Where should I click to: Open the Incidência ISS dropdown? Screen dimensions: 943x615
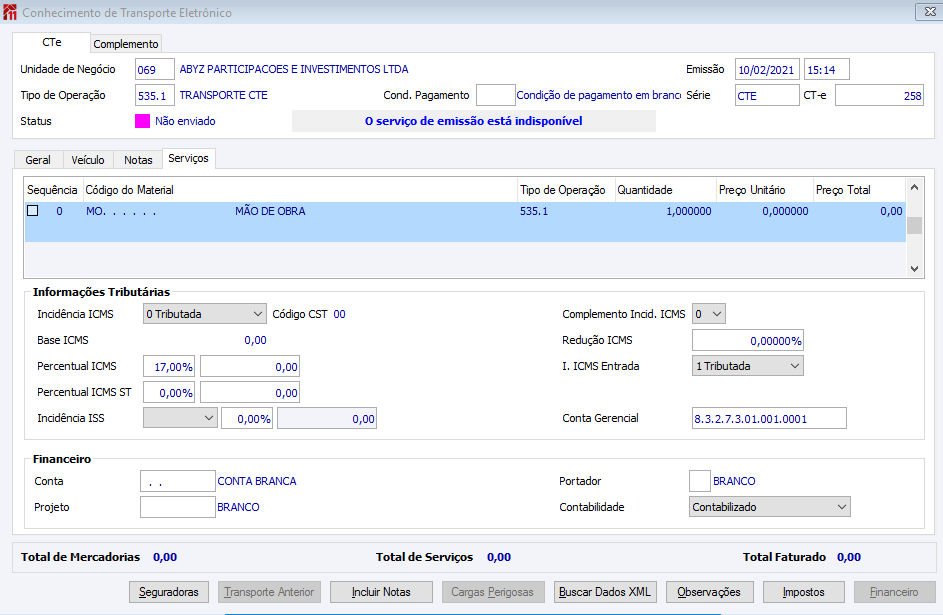pos(180,418)
